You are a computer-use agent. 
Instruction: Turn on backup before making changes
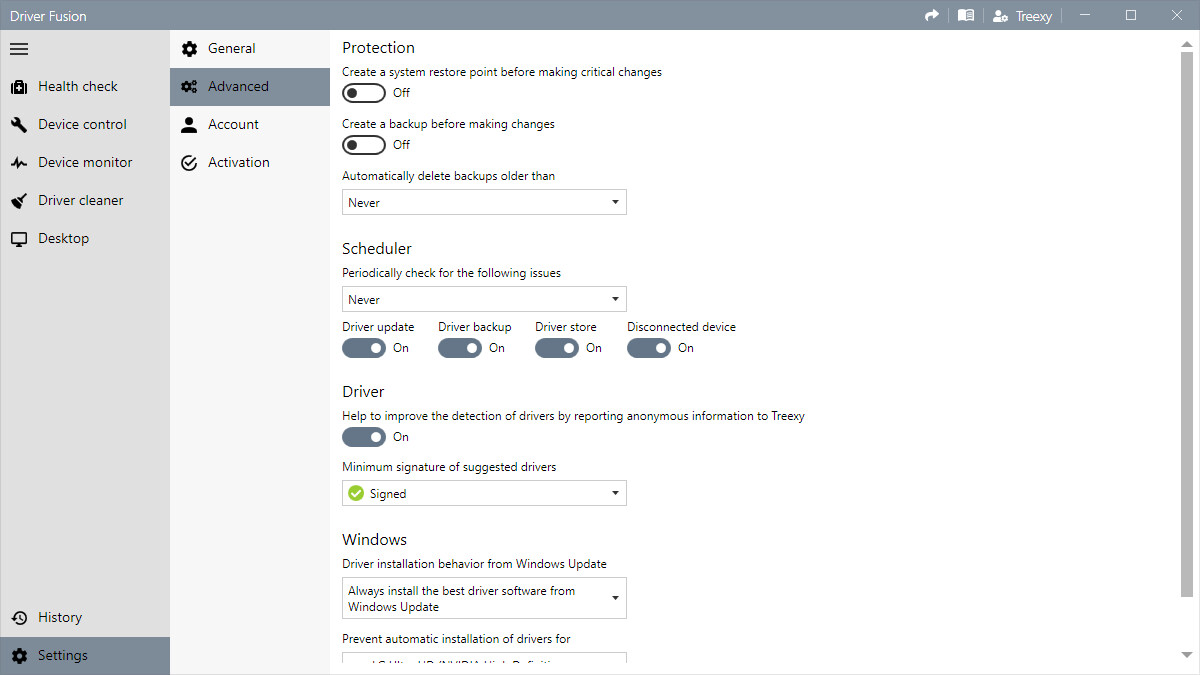(364, 145)
